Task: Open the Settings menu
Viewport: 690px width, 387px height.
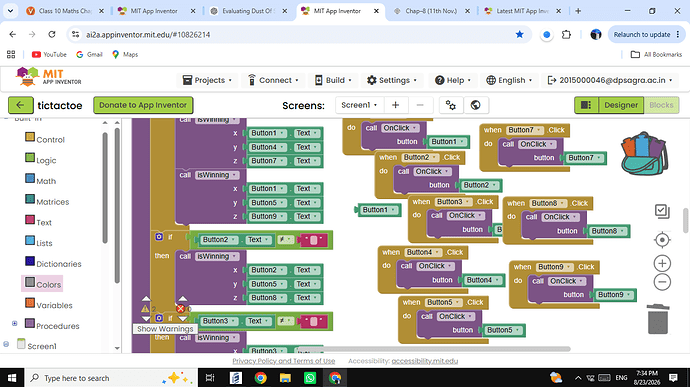Action: (392, 80)
